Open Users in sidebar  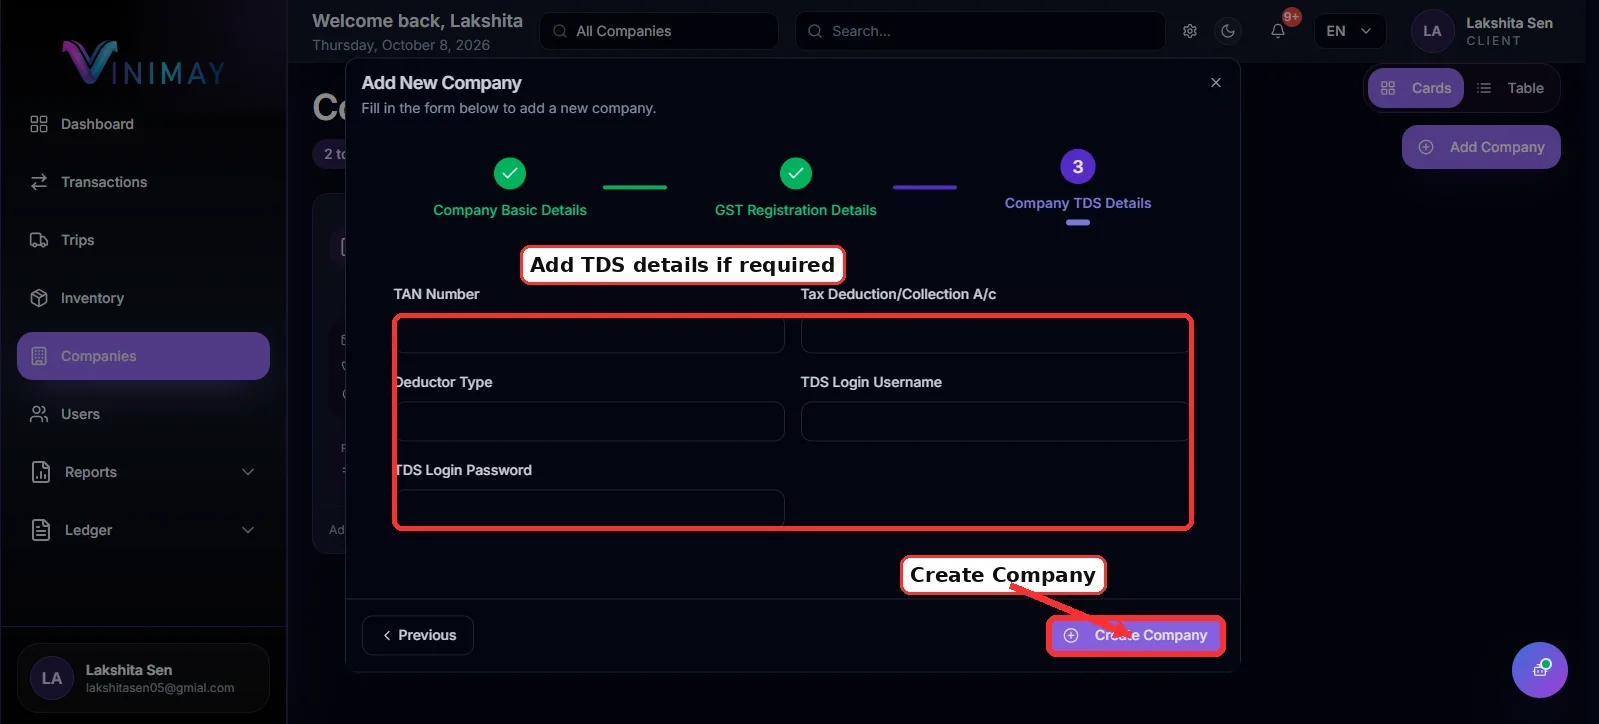(x=143, y=414)
